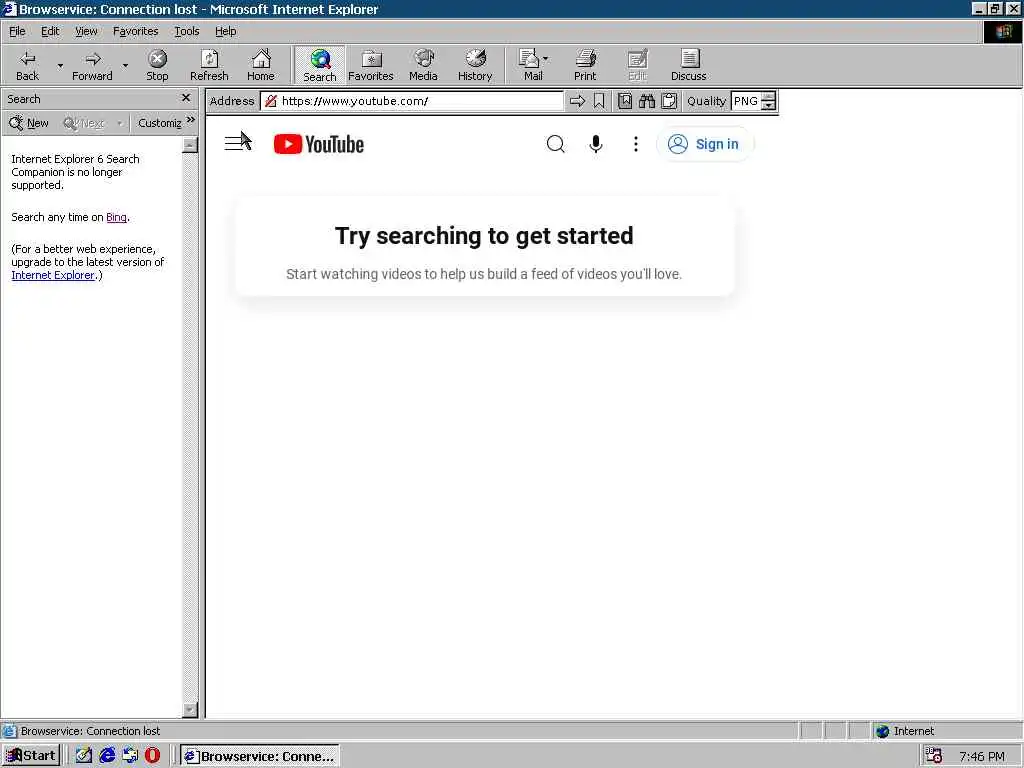Click the Search panel scrollbar up arrow
The image size is (1024, 768).
coord(190,145)
